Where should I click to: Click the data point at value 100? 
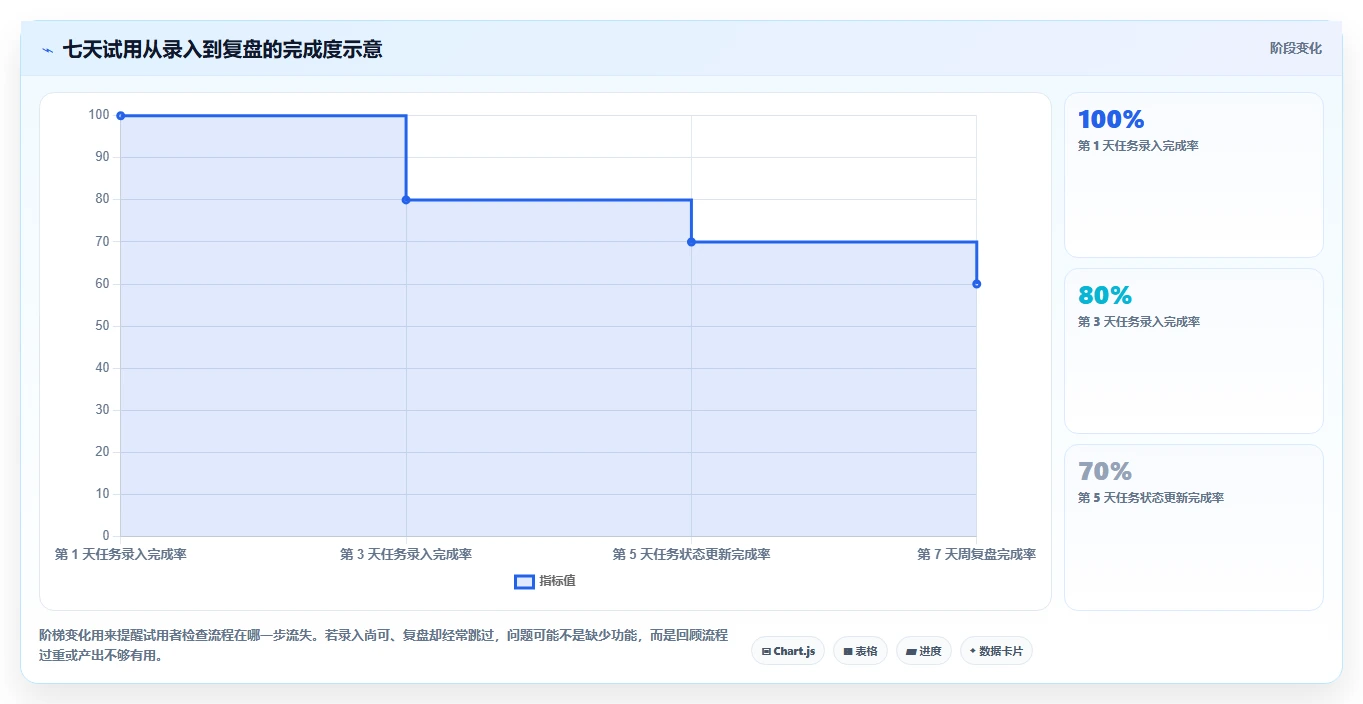point(121,116)
